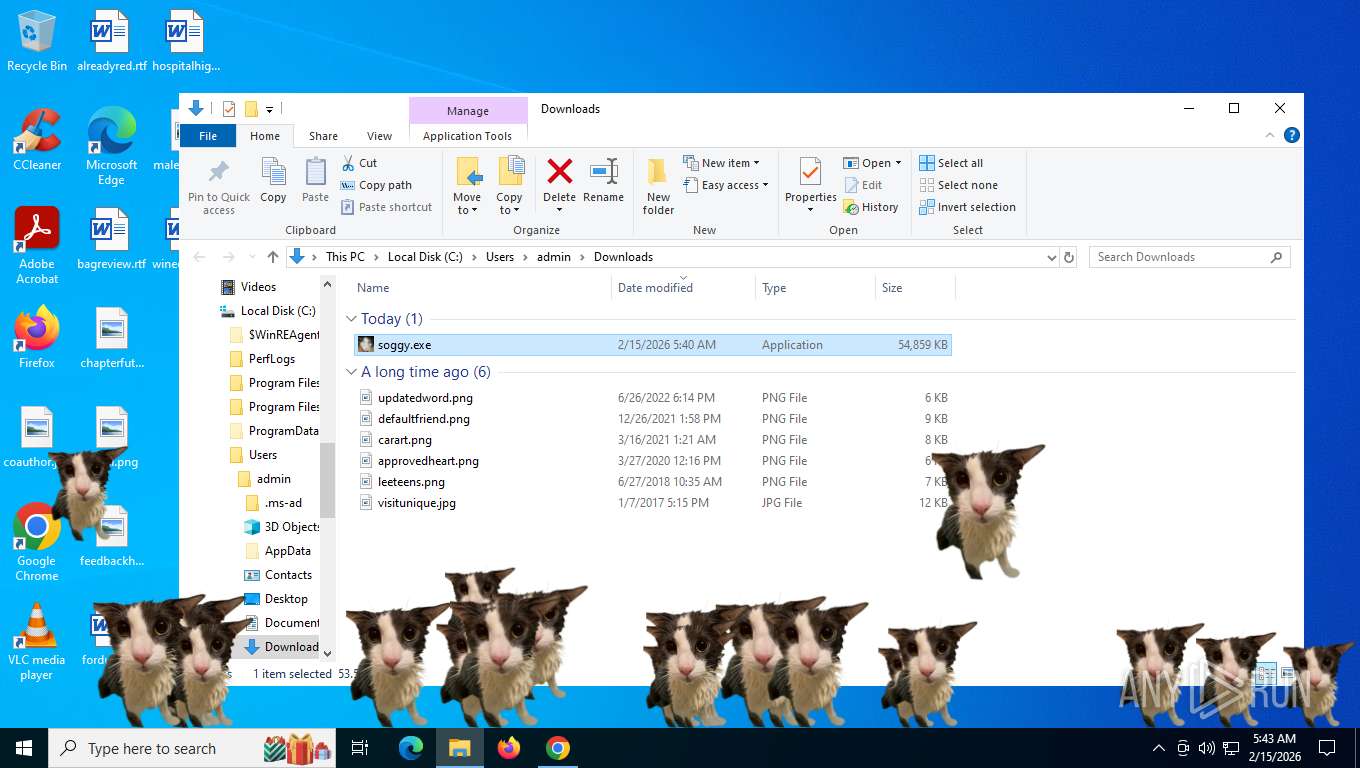Click Manage contextual tab

point(468,111)
